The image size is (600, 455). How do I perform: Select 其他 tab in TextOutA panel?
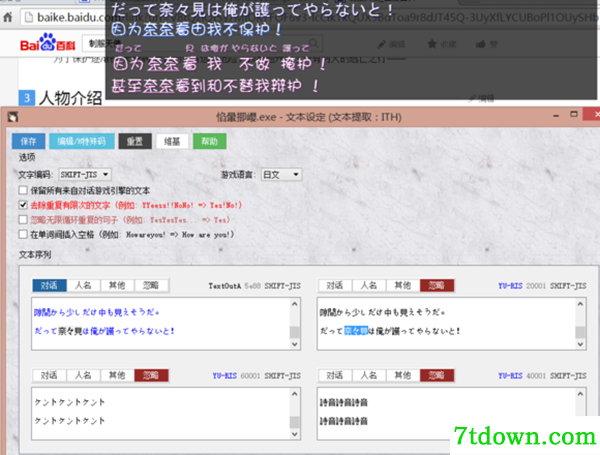coord(117,285)
